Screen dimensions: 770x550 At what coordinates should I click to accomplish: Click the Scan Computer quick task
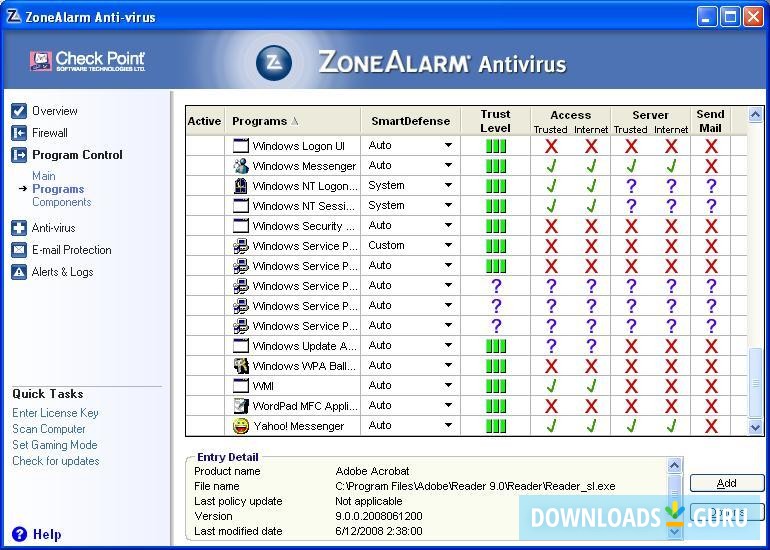coord(49,429)
